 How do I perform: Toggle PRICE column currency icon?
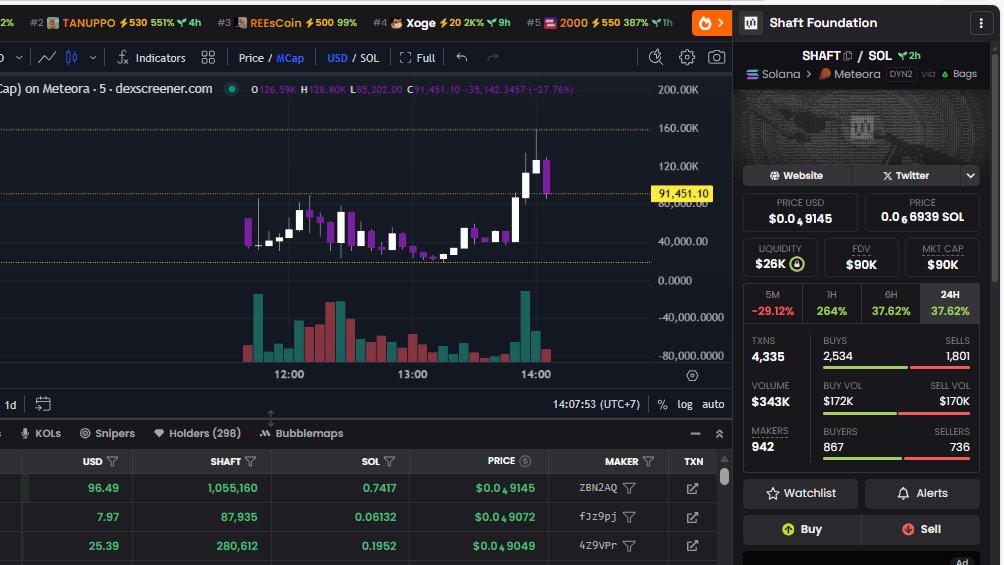[525, 461]
